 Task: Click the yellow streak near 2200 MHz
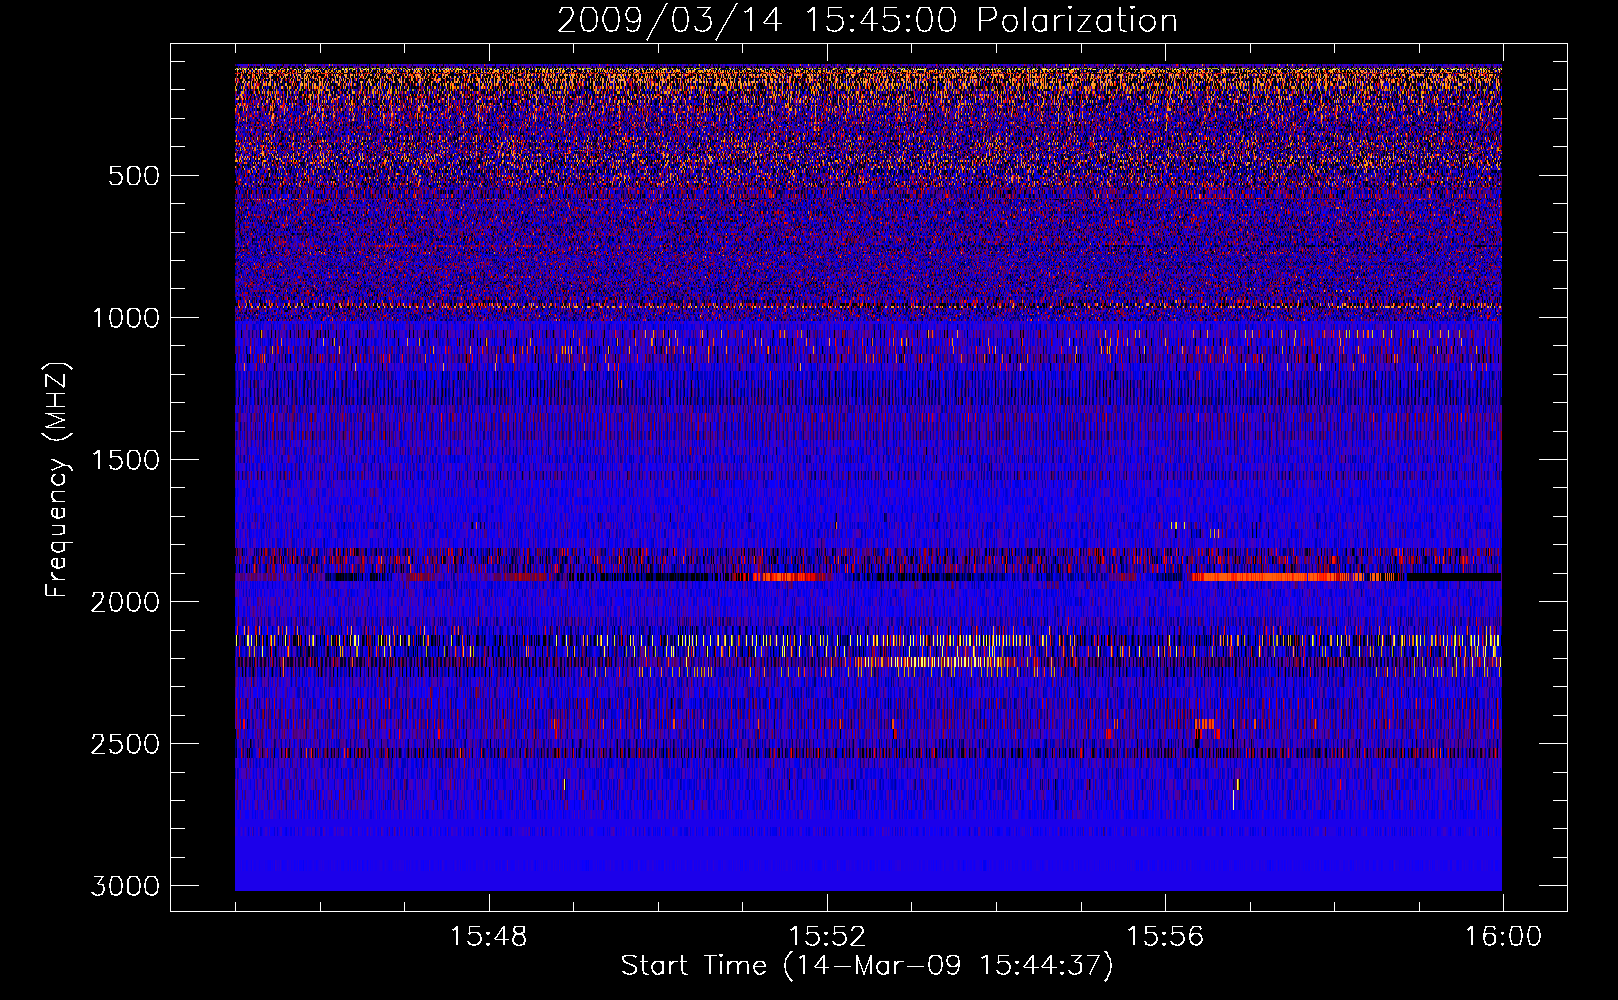(x=935, y=662)
